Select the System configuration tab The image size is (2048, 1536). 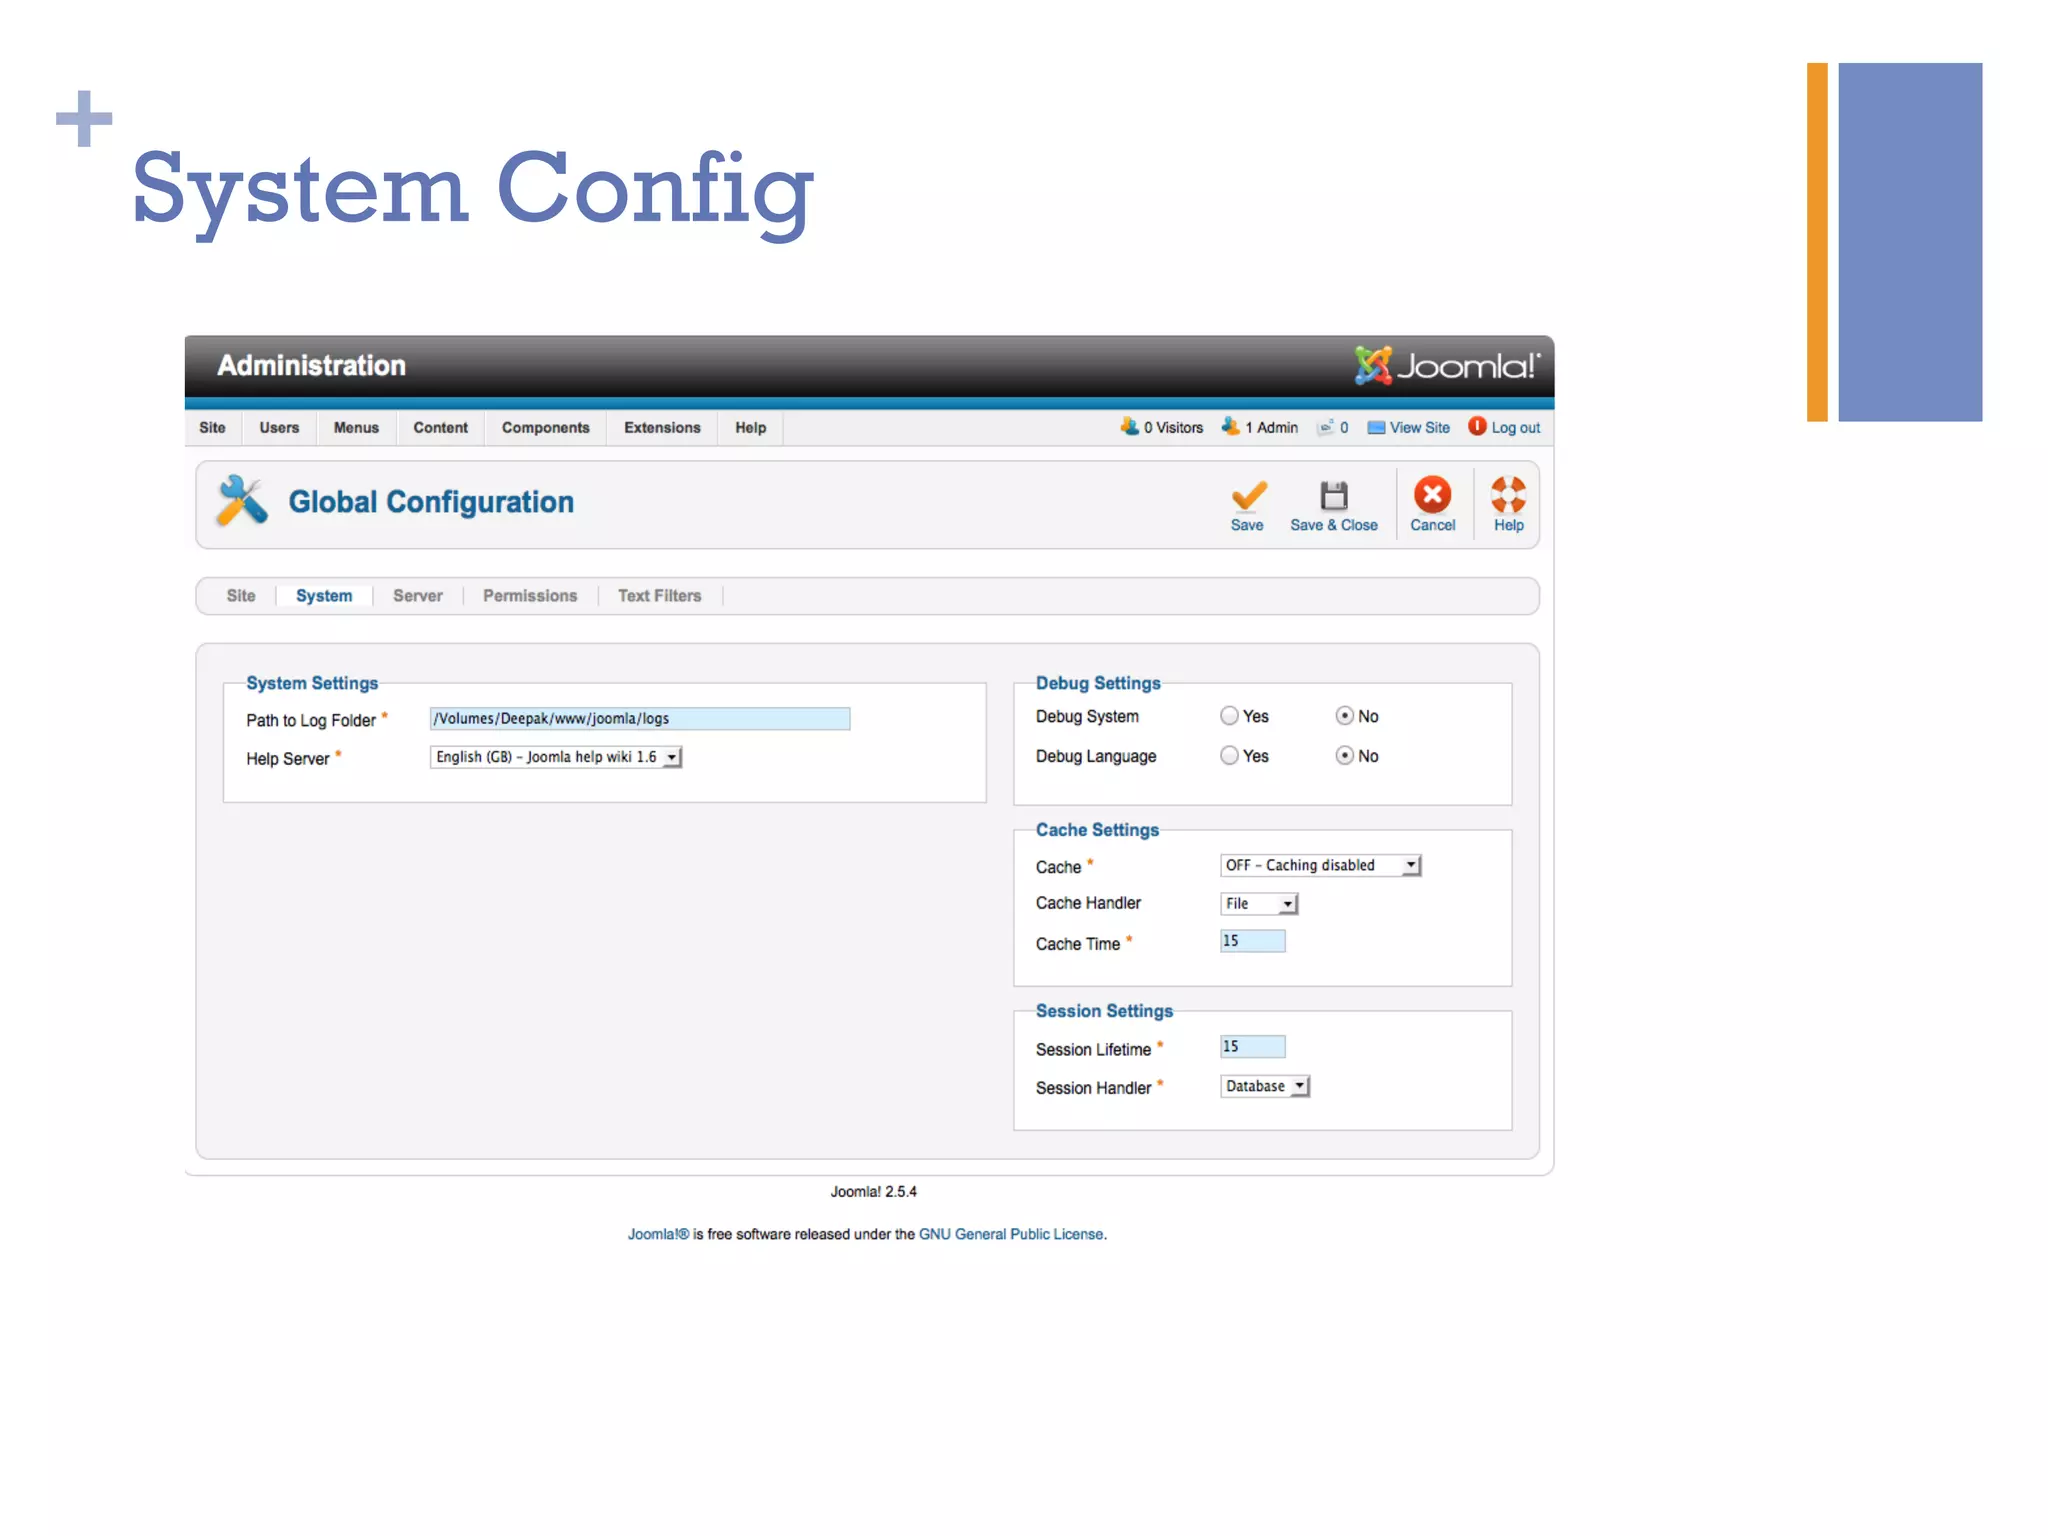324,596
